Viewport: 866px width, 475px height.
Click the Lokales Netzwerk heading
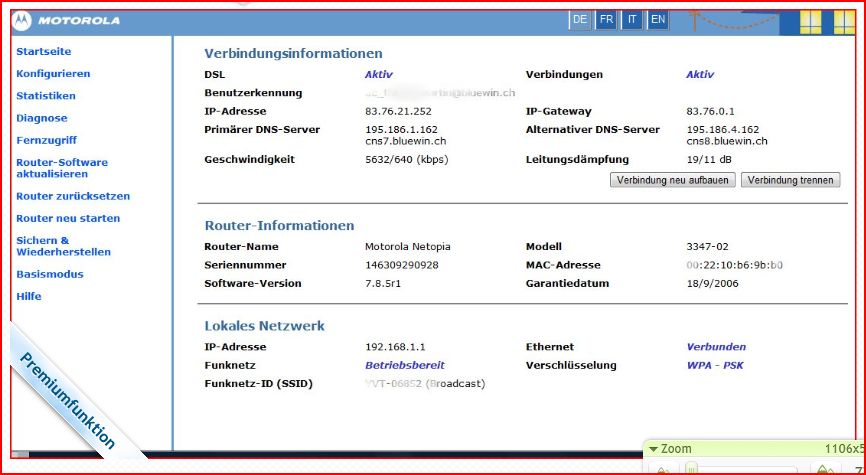point(265,326)
